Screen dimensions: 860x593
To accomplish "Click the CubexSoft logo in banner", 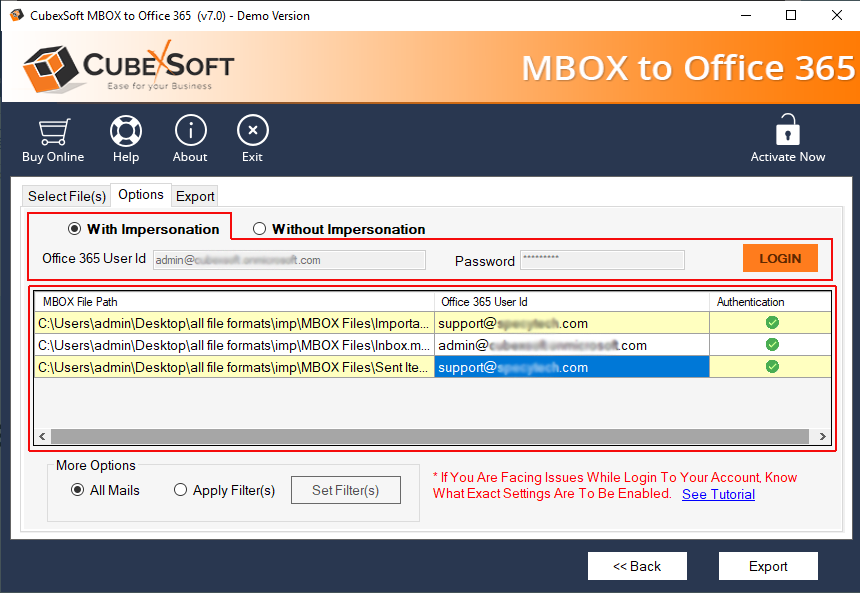I will pos(128,68).
